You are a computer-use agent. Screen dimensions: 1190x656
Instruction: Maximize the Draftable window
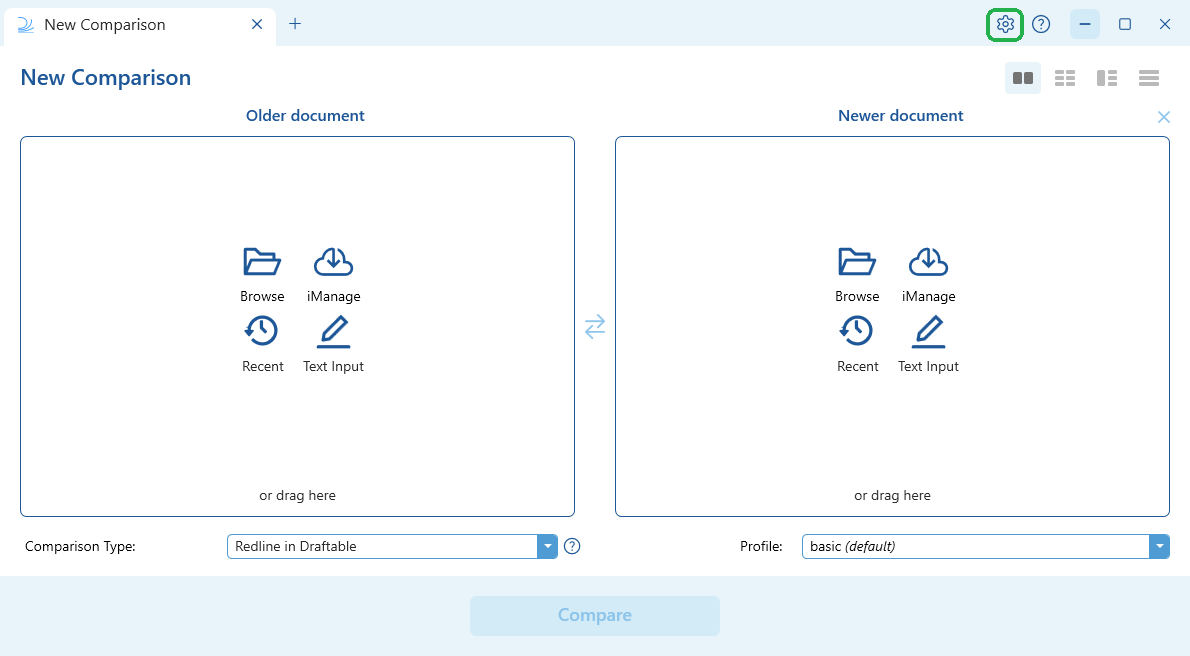1125,24
